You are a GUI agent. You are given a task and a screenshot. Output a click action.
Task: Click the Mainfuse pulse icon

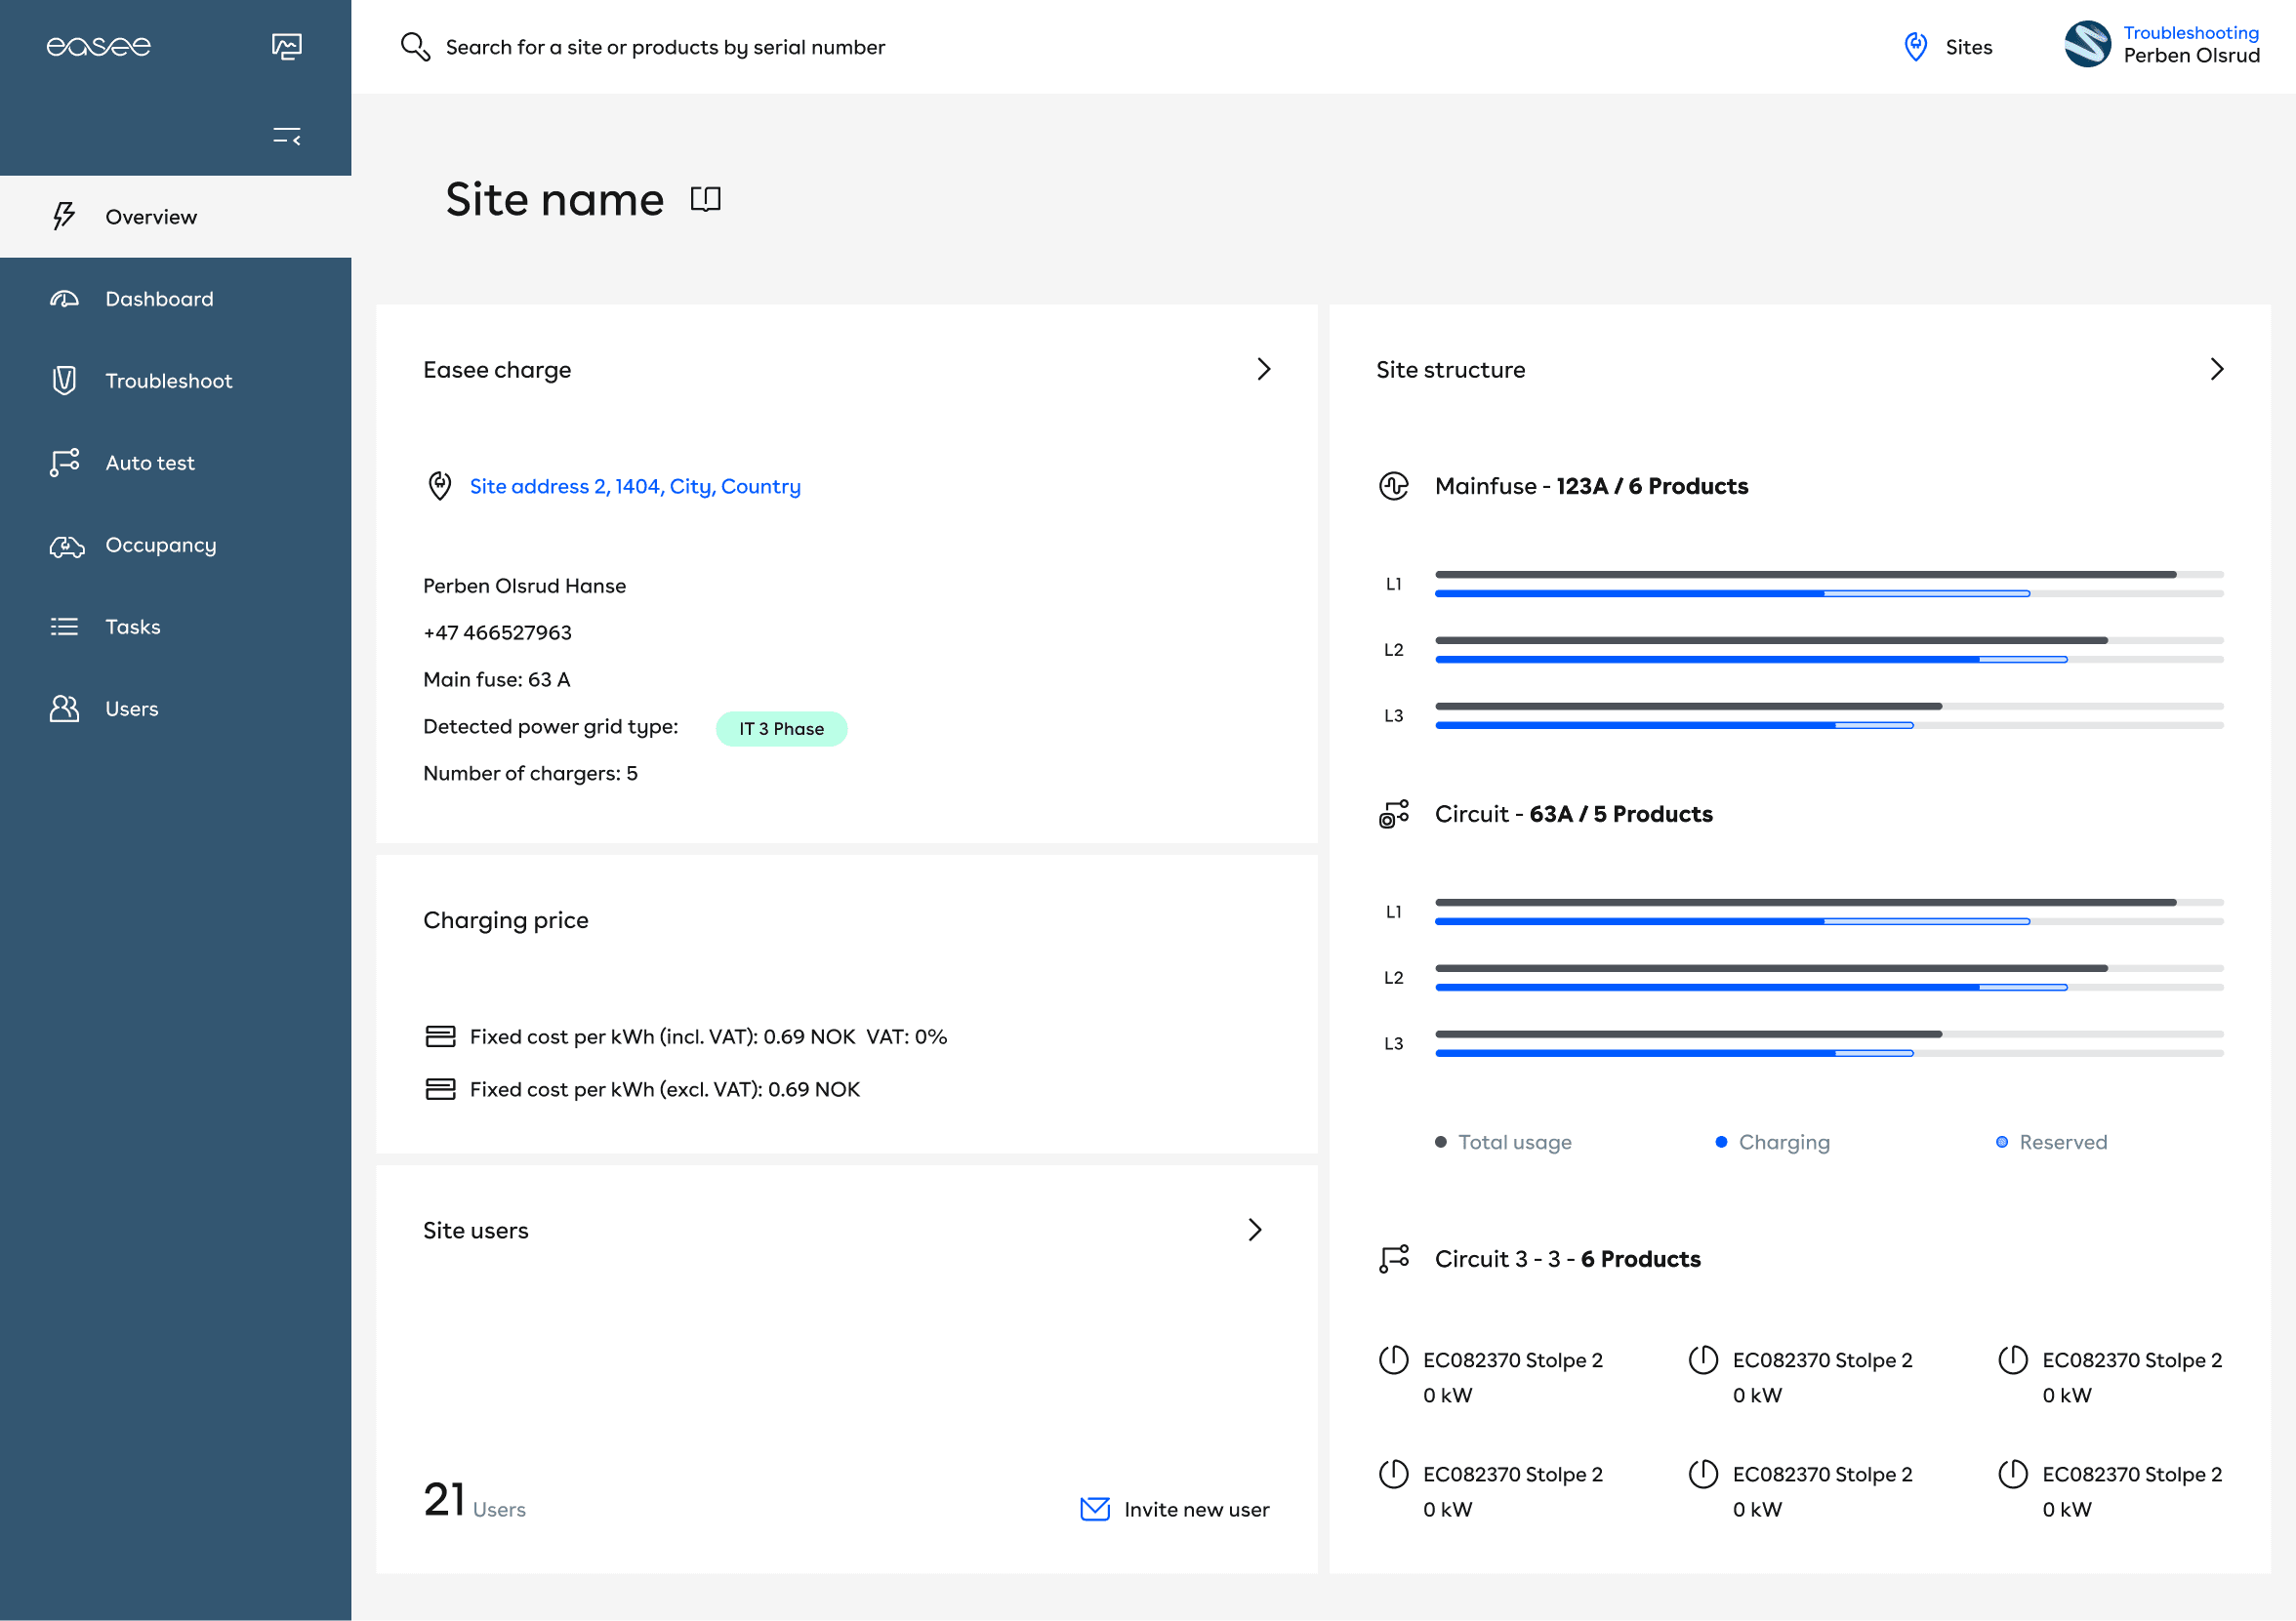[x=1393, y=486]
